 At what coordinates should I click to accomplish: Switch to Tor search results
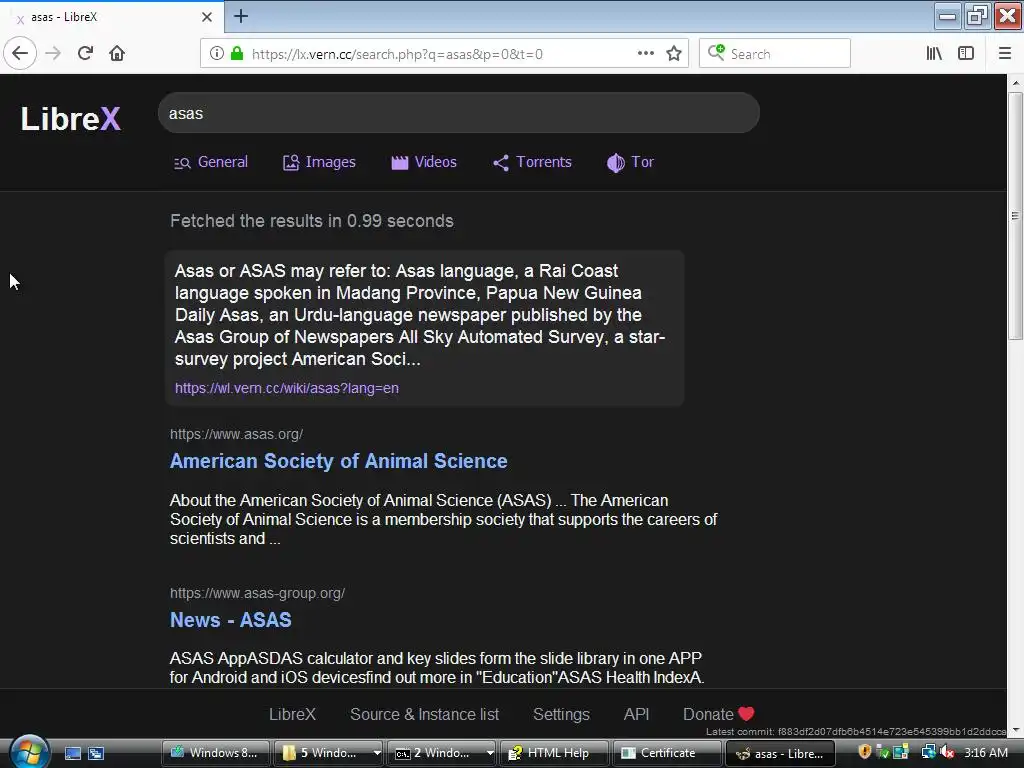click(630, 162)
